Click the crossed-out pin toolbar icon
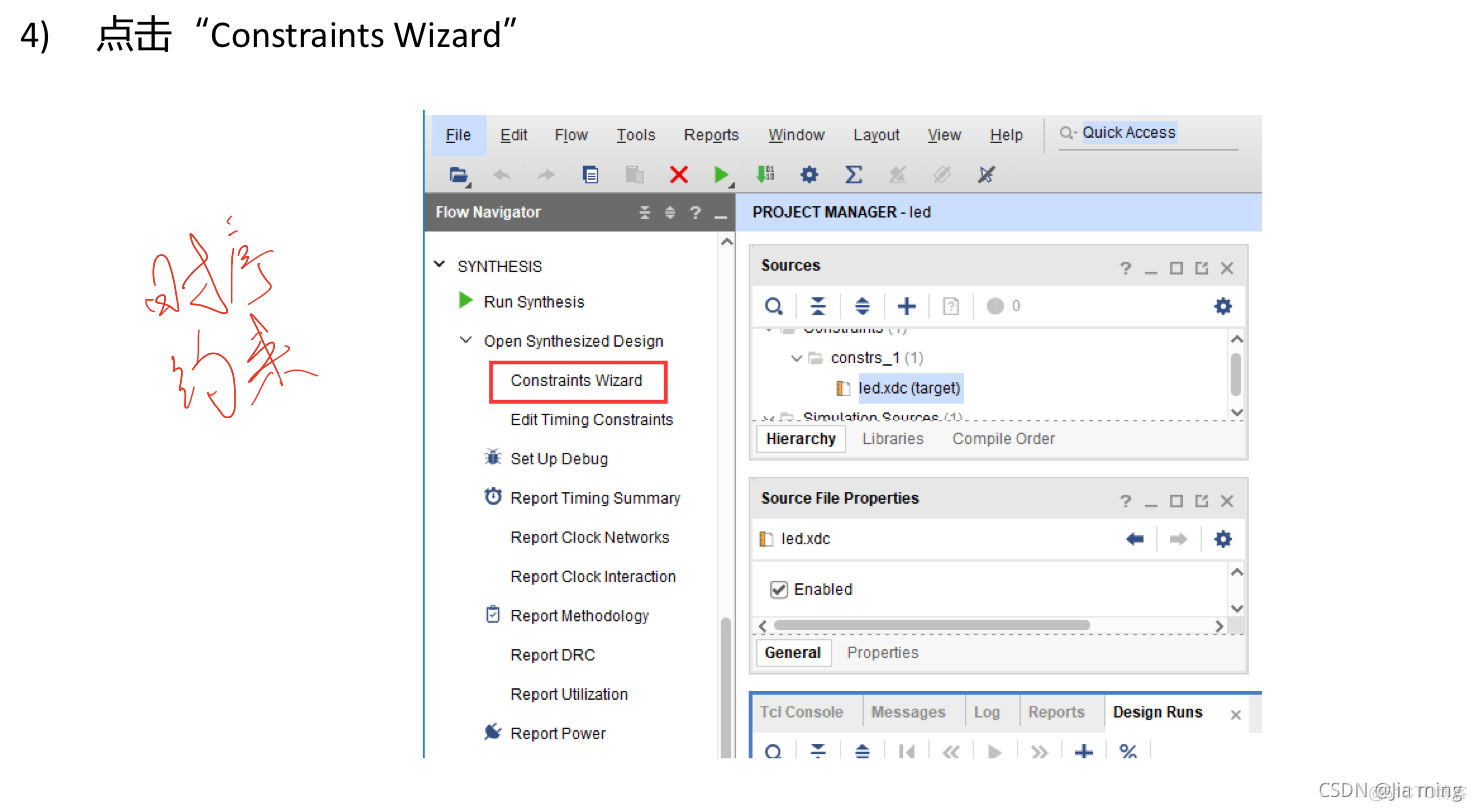The width and height of the screenshot is (1477, 811). 986,175
